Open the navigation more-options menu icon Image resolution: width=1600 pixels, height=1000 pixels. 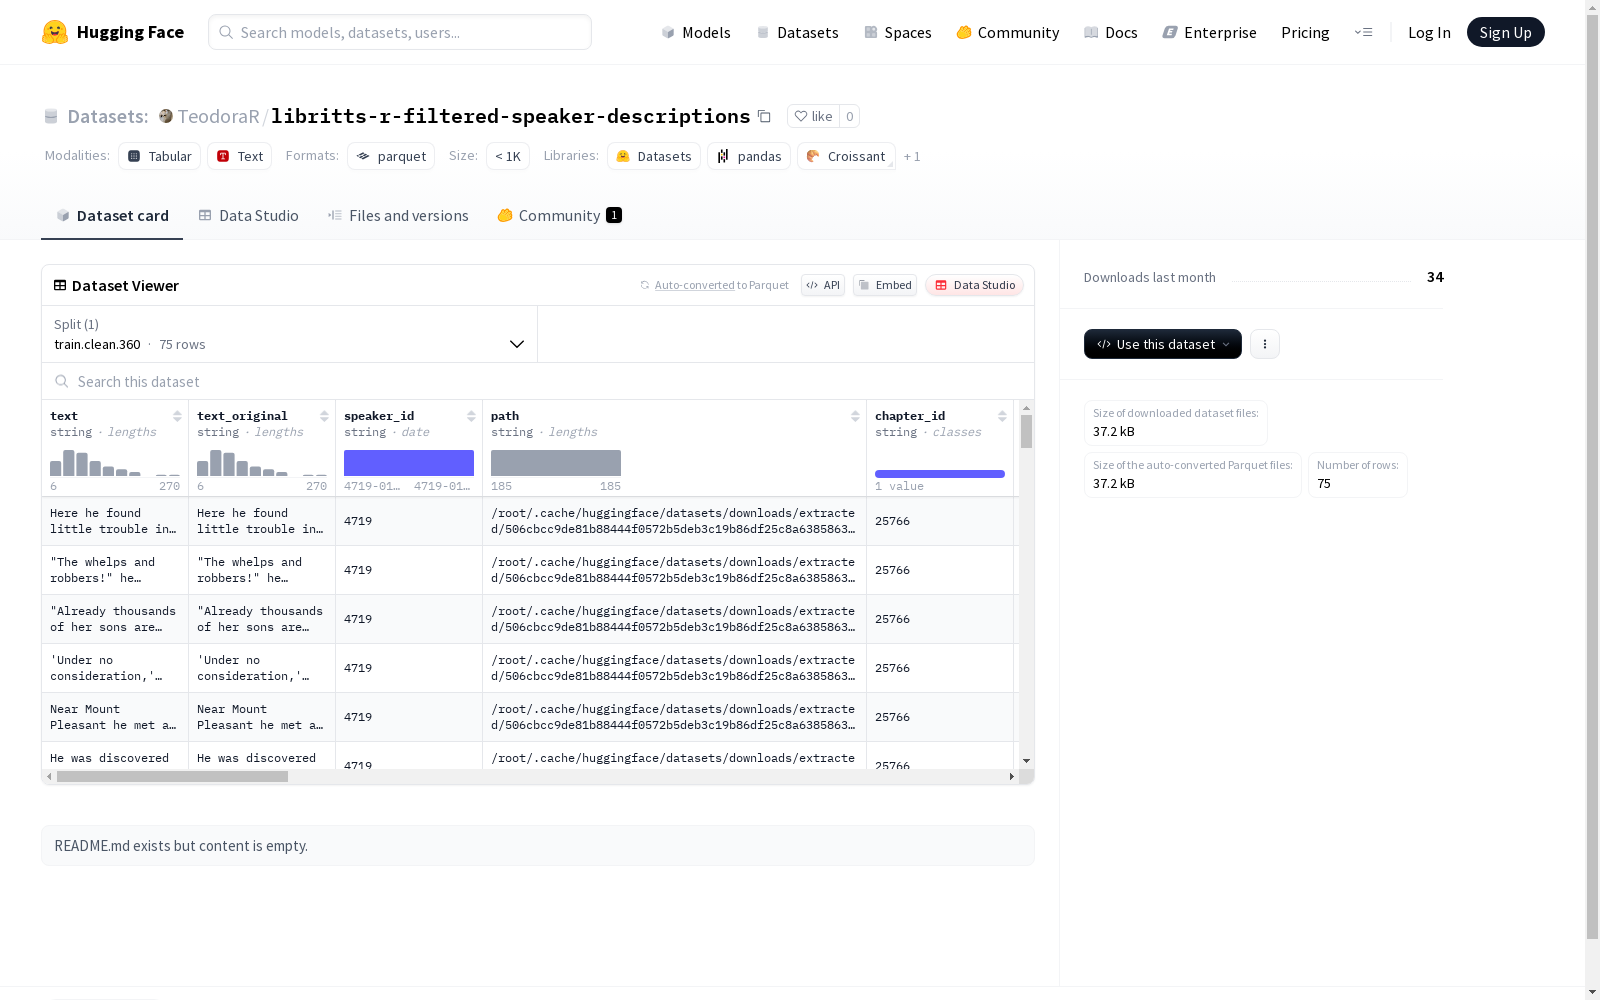(x=1363, y=32)
